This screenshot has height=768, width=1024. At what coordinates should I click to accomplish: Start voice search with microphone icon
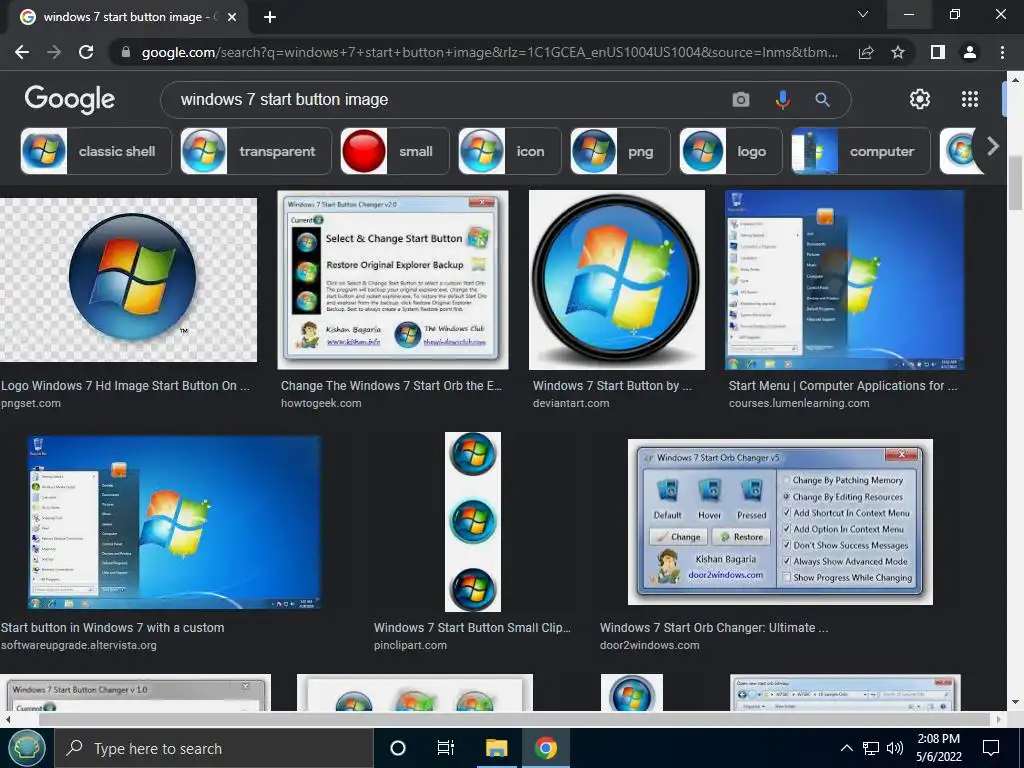[x=782, y=99]
